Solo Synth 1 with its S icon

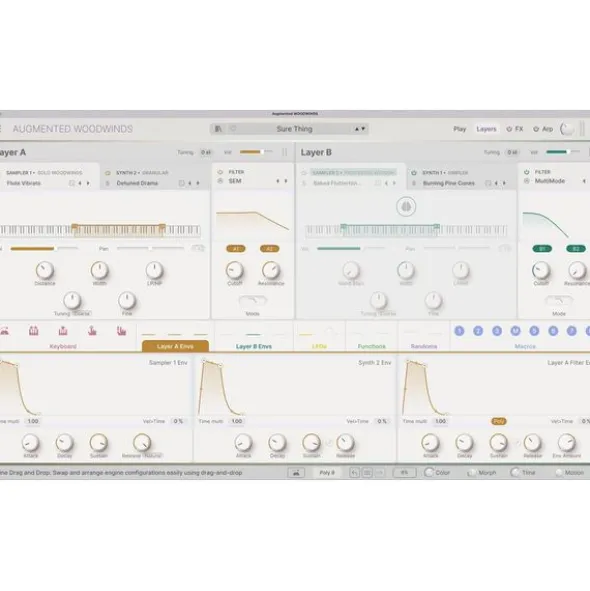coord(414,183)
